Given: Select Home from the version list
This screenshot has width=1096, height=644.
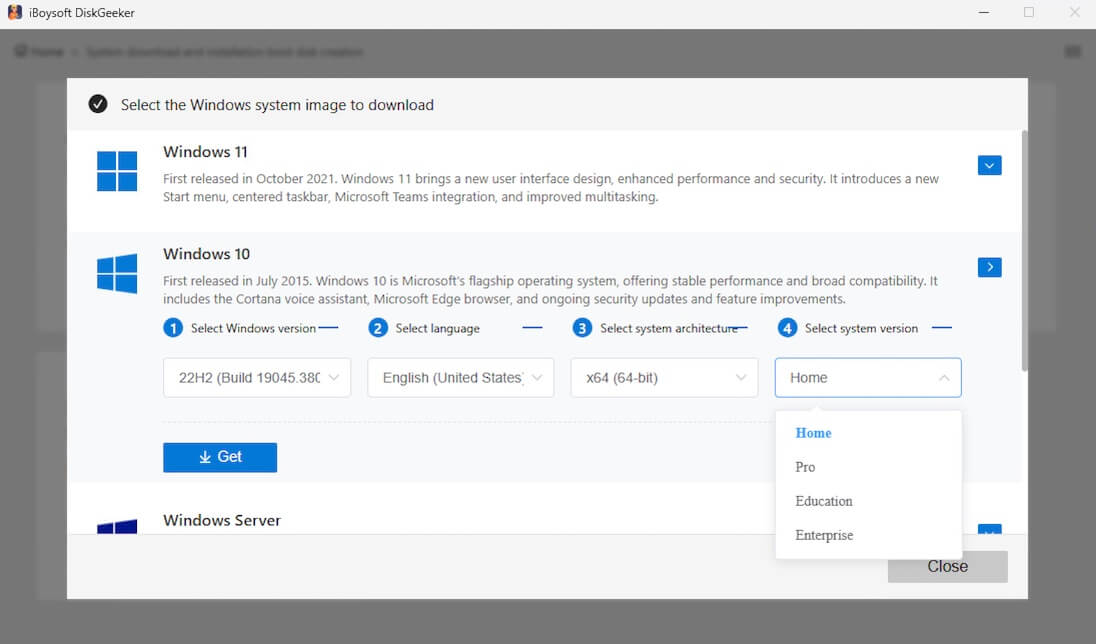Looking at the screenshot, I should tap(868, 433).
